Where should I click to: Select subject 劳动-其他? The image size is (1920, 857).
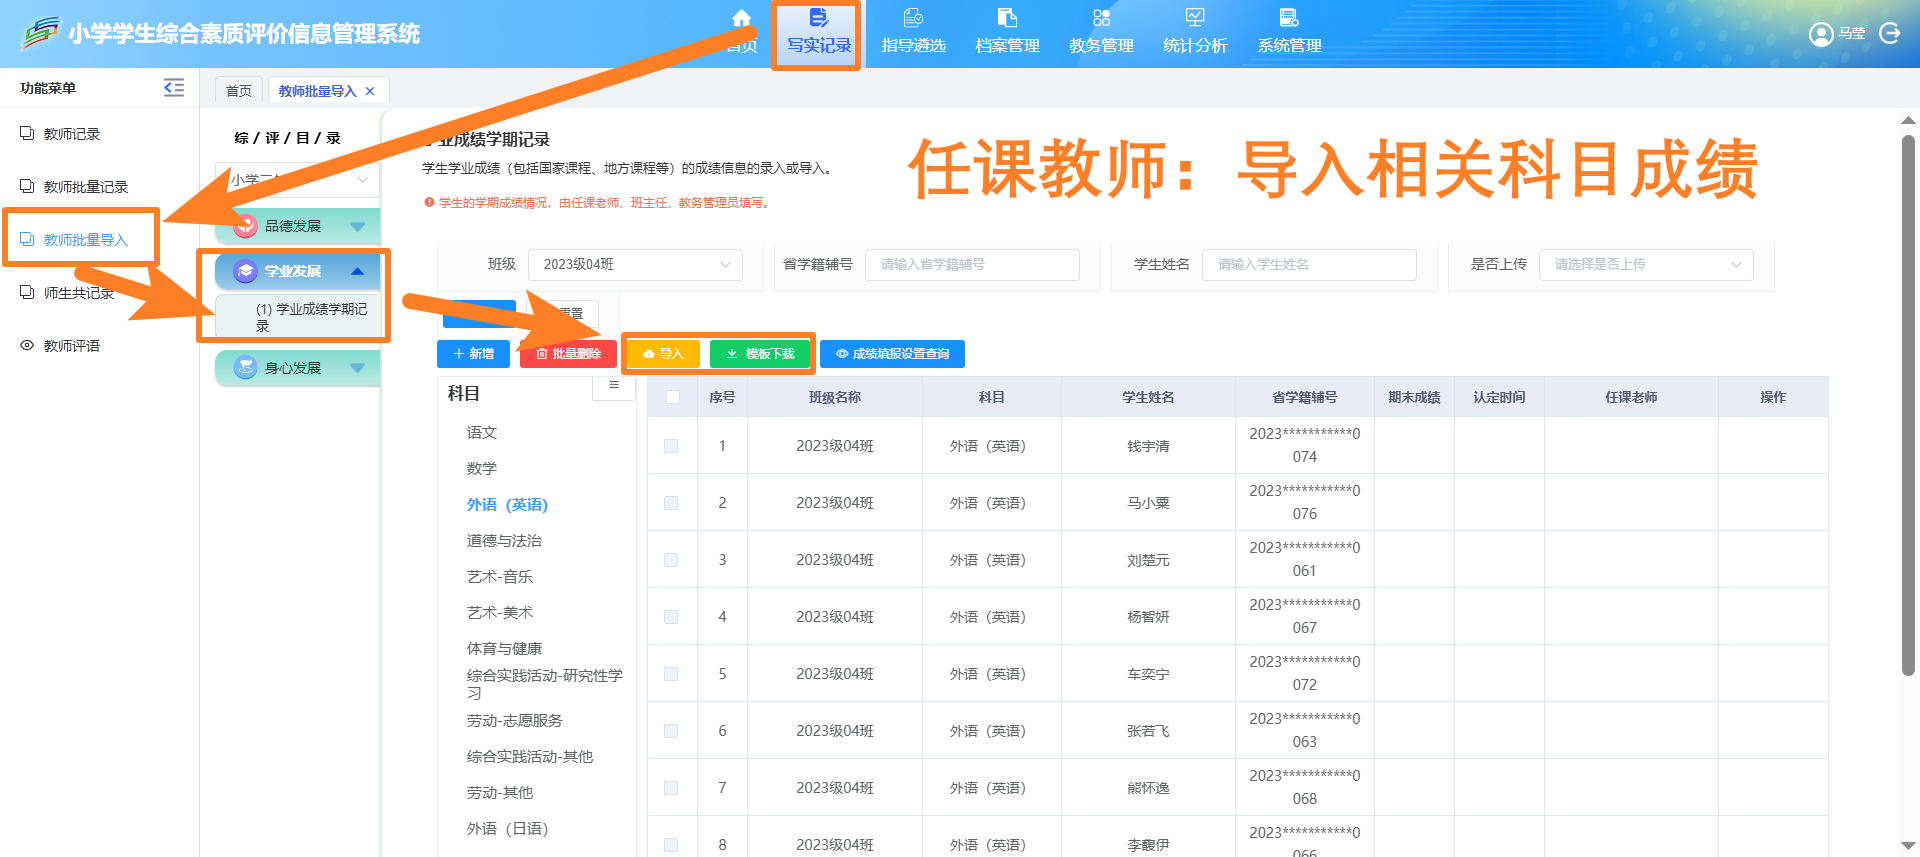[500, 793]
